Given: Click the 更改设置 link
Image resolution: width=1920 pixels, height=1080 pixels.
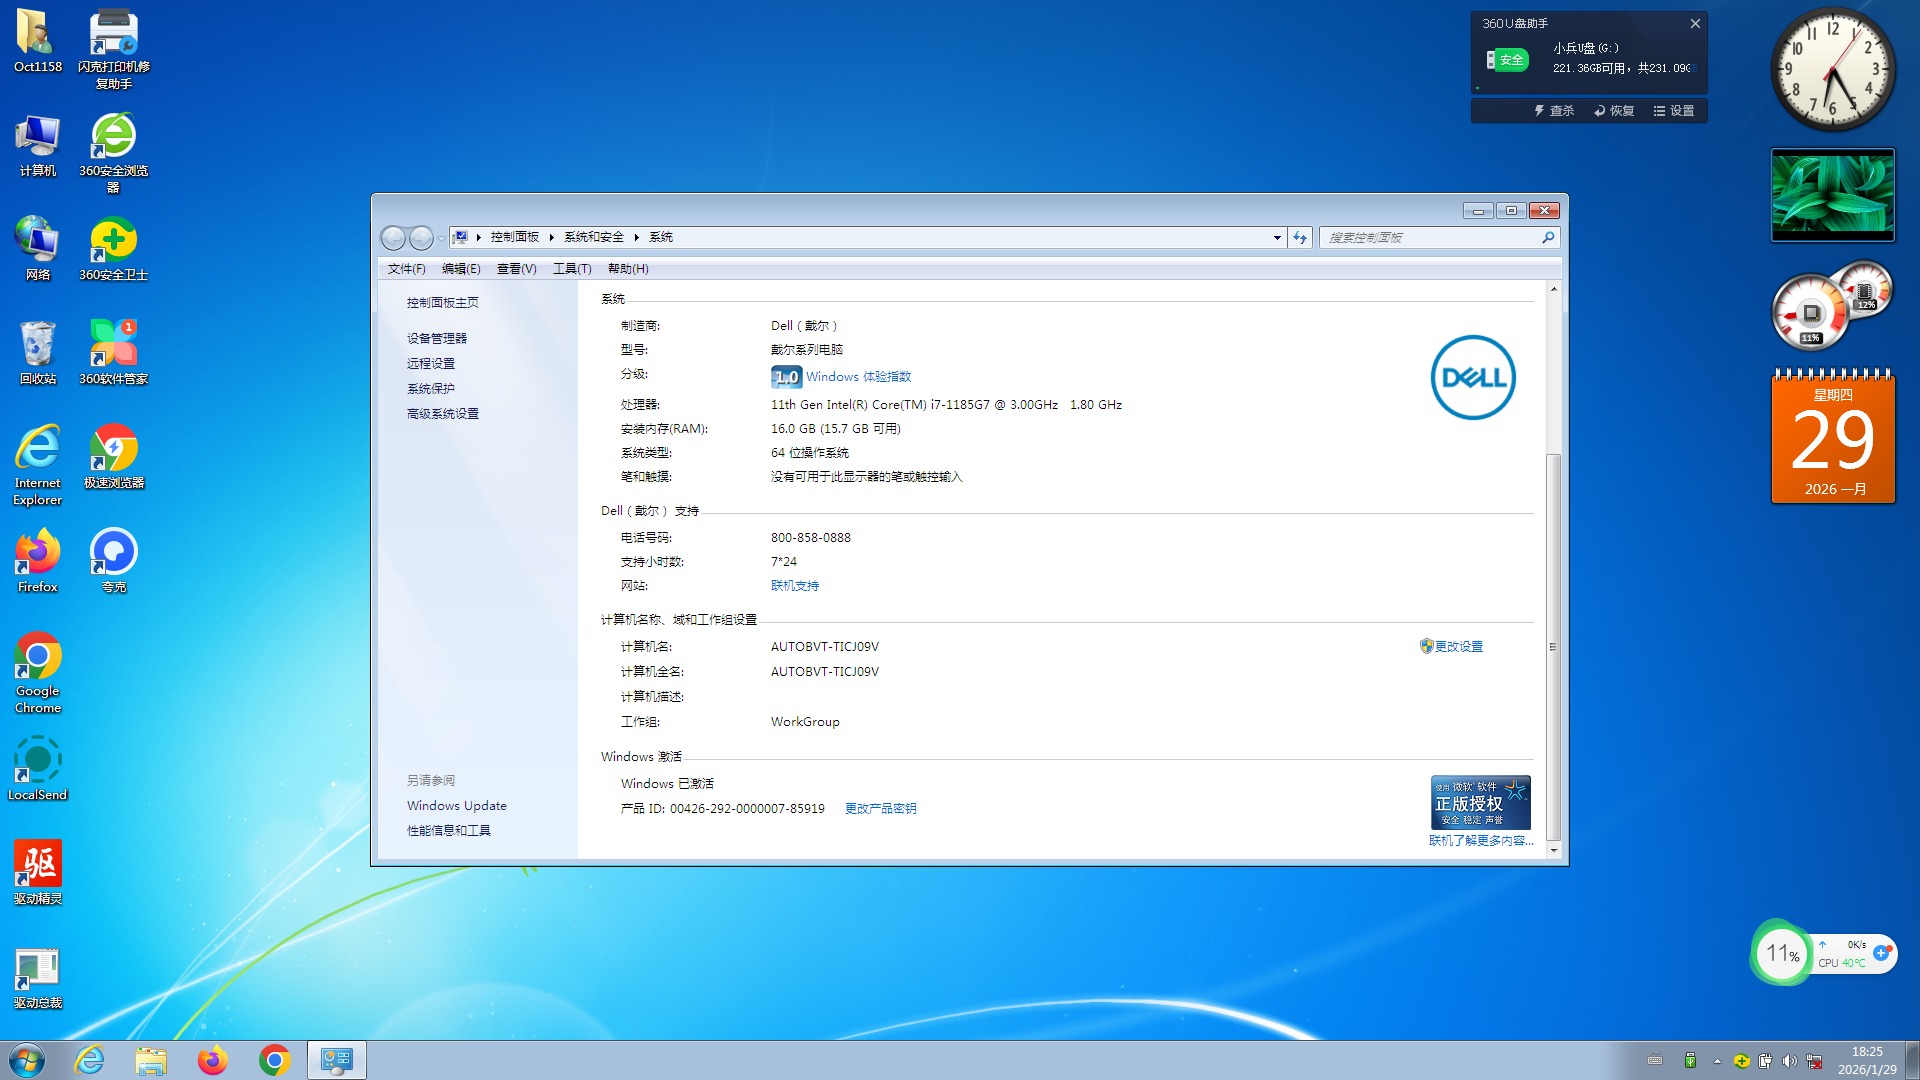Looking at the screenshot, I should point(1458,647).
